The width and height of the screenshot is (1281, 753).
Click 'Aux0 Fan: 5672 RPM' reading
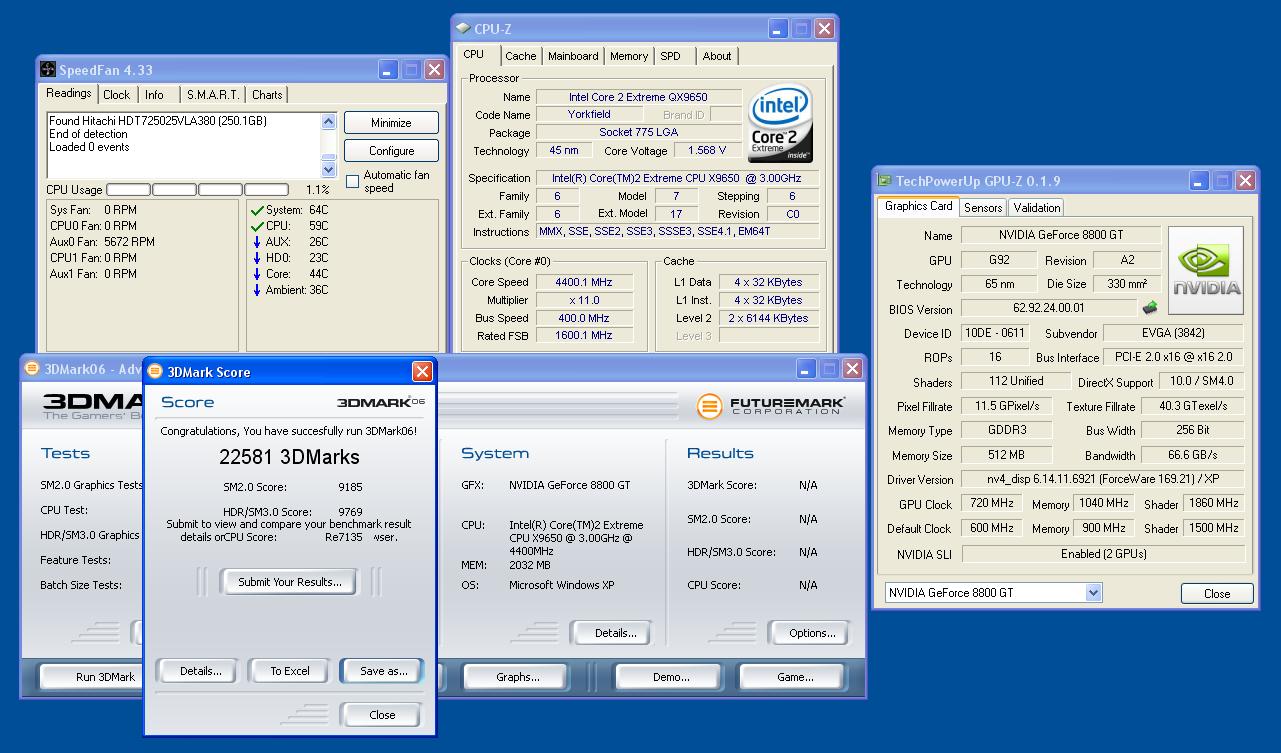coord(102,242)
